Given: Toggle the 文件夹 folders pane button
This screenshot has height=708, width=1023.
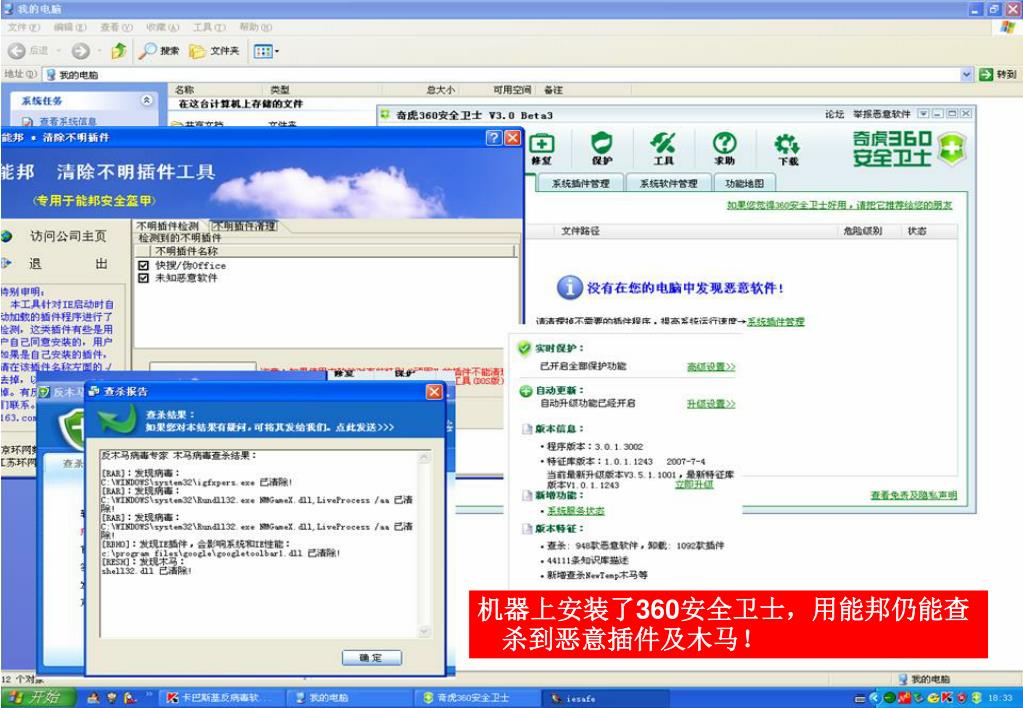Looking at the screenshot, I should pyautogui.click(x=214, y=51).
